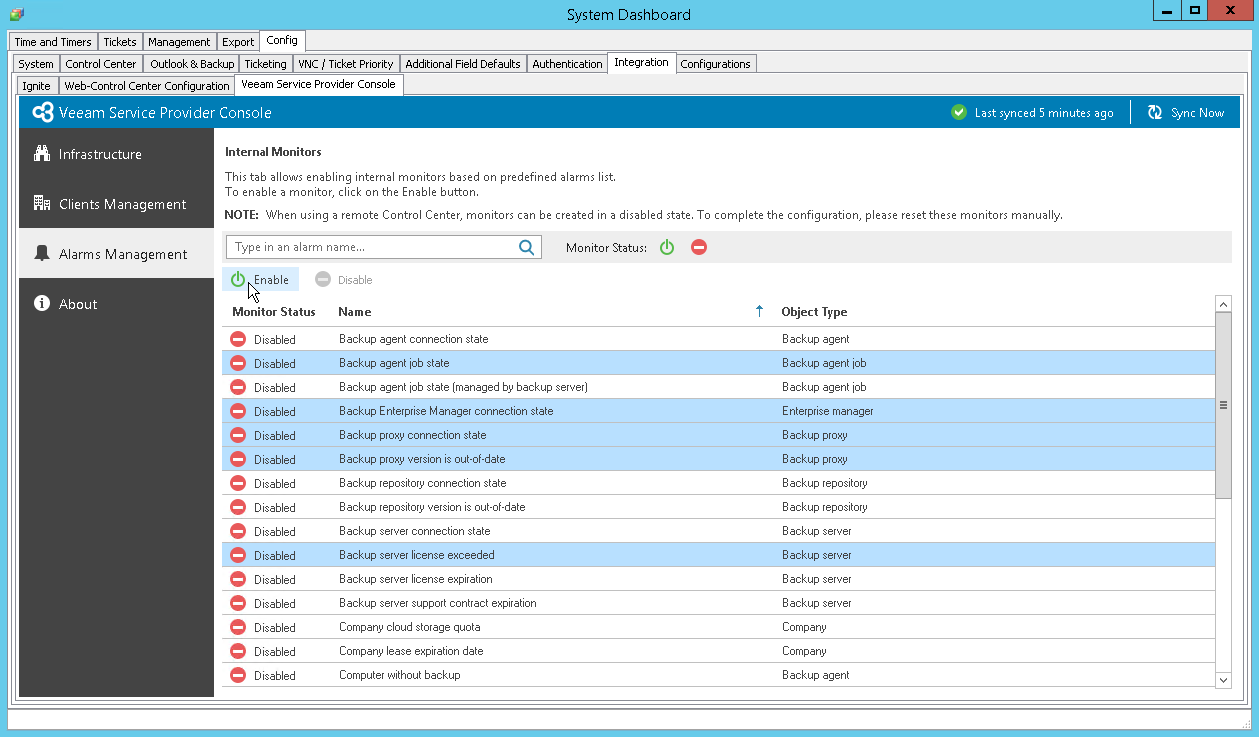Open the Authentication tab
1259x737 pixels.
coord(567,63)
